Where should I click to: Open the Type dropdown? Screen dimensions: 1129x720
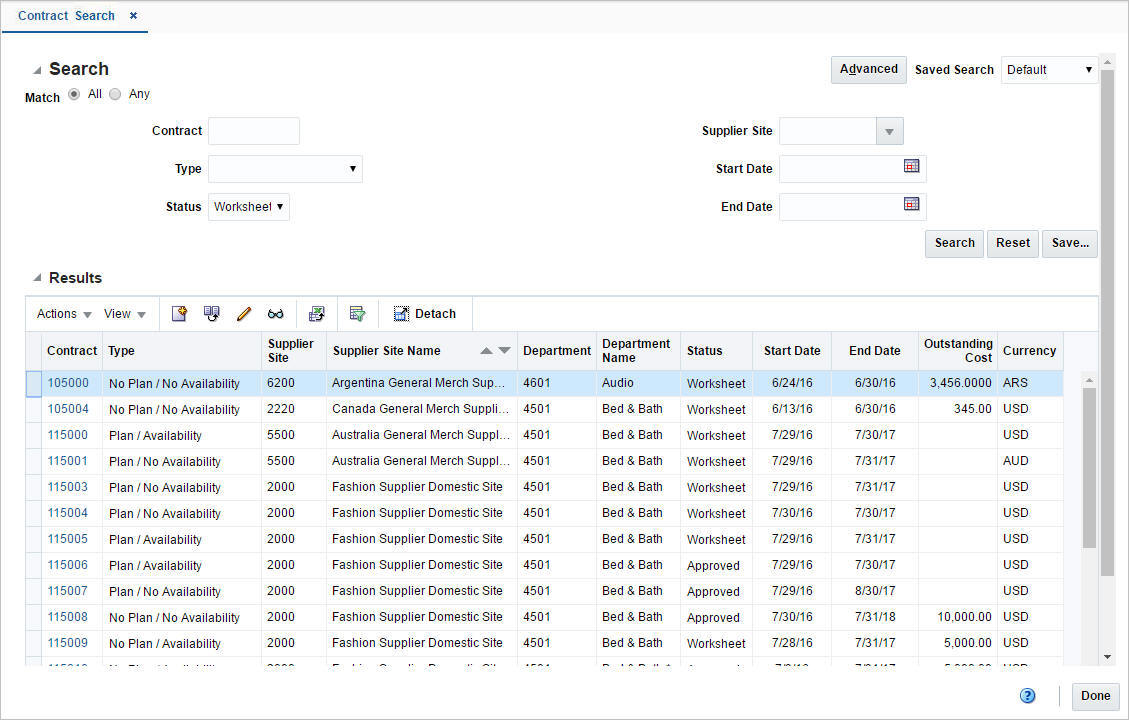click(354, 168)
